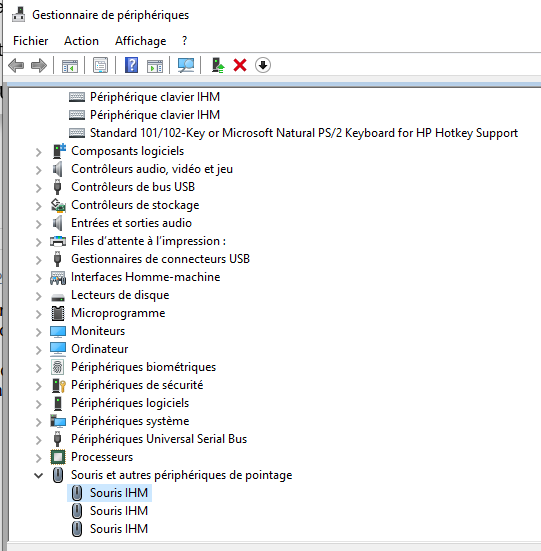The image size is (541, 551).
Task: Open the Properties toolbar icon
Action: pos(100,65)
